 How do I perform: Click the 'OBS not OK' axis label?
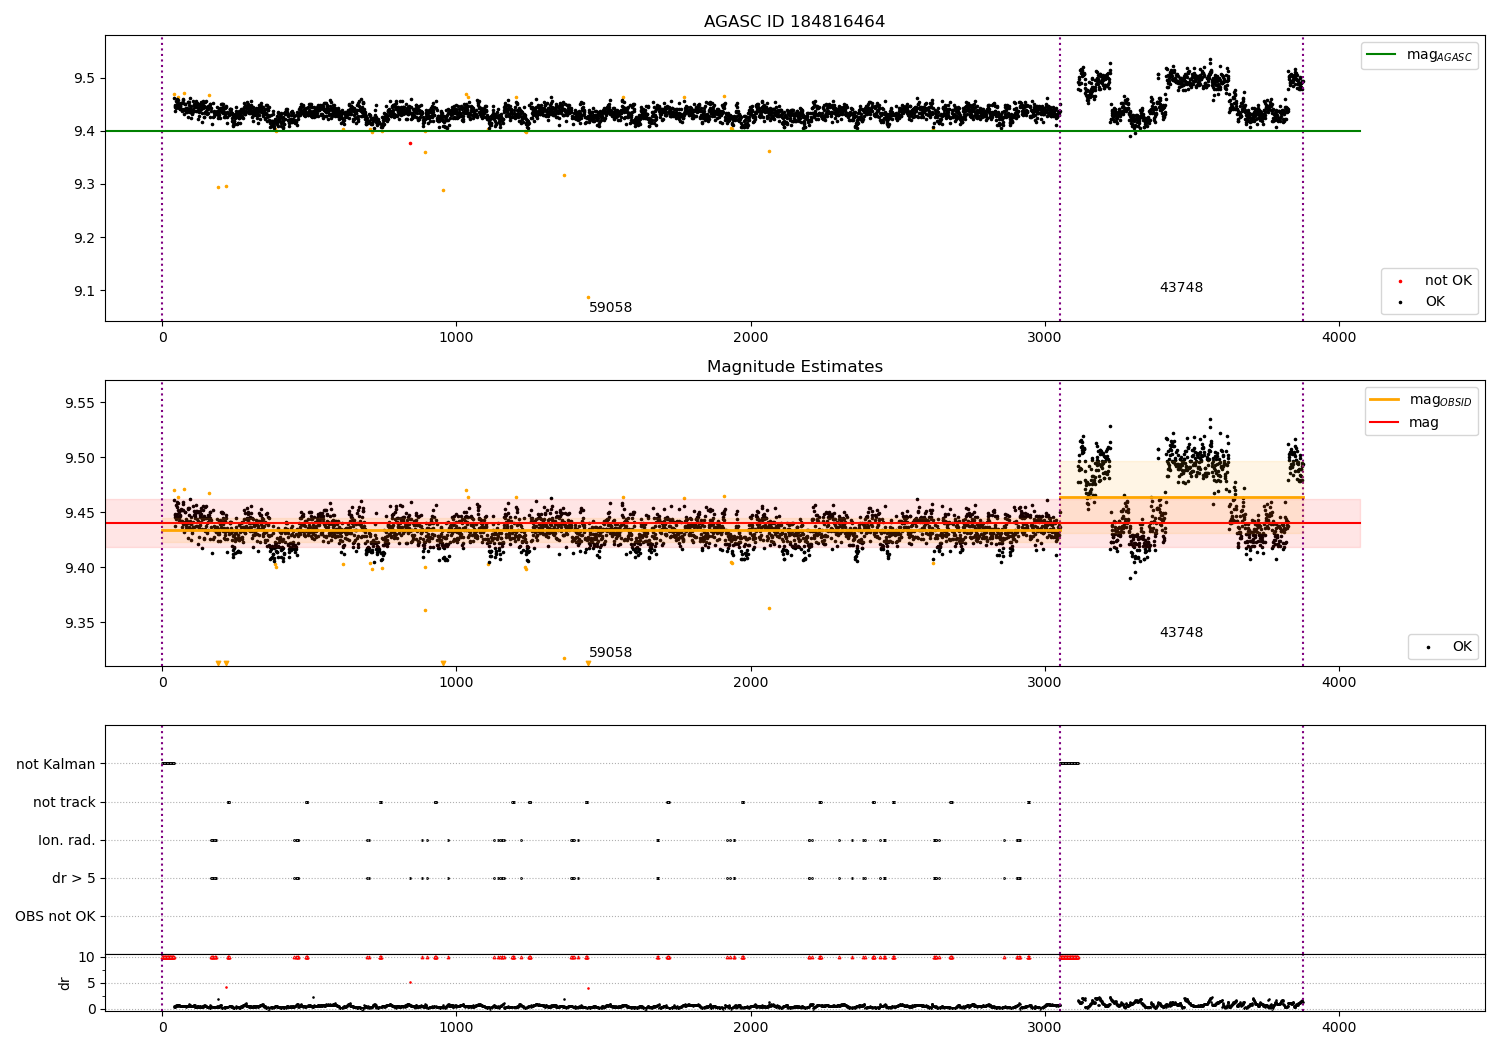[x=55, y=916]
